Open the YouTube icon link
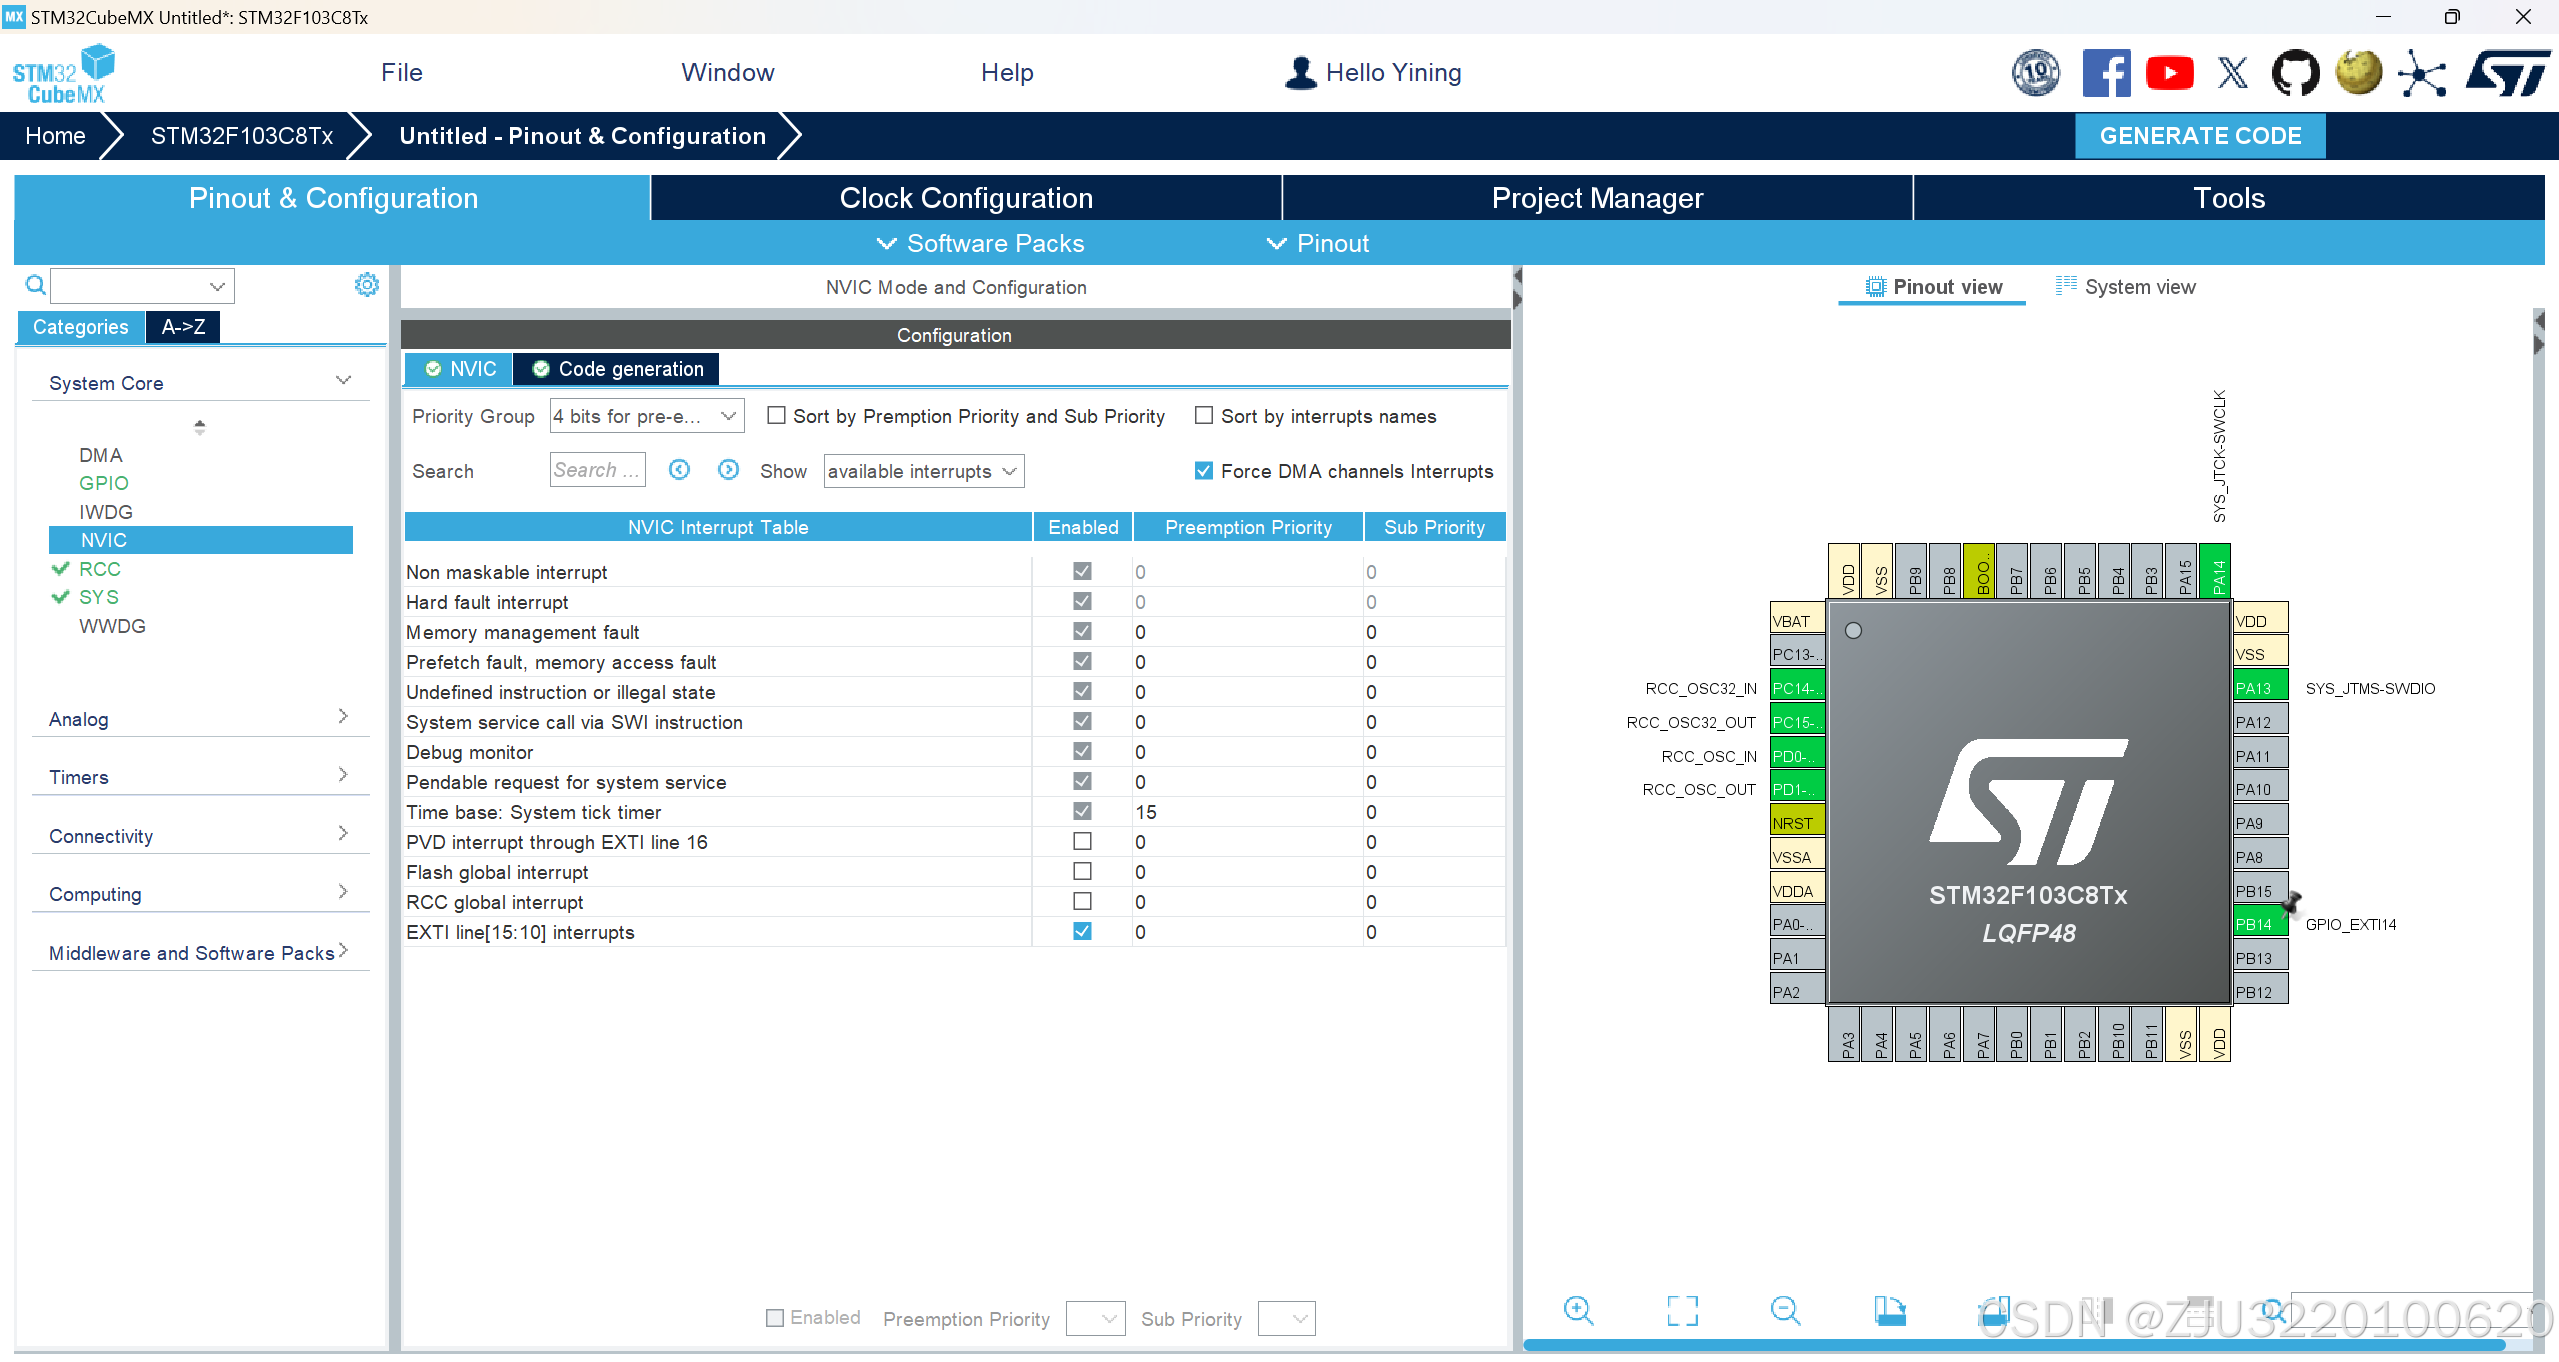Screen dimensions: 2559x1362 tap(2169, 73)
